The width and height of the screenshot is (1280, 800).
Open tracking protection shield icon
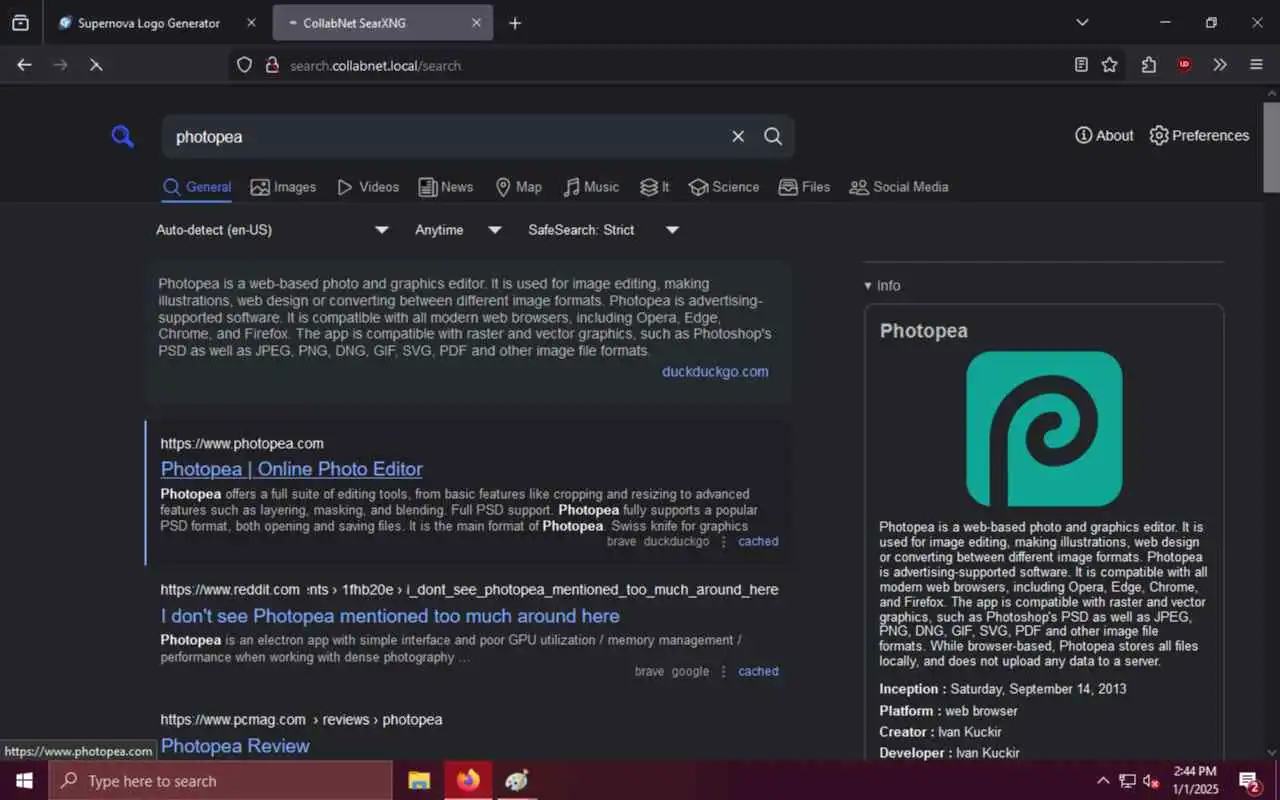pyautogui.click(x=244, y=65)
